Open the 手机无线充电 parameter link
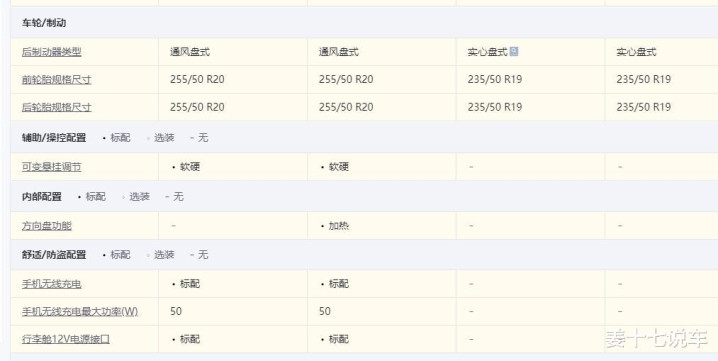The height and width of the screenshot is (361, 718). point(52,284)
